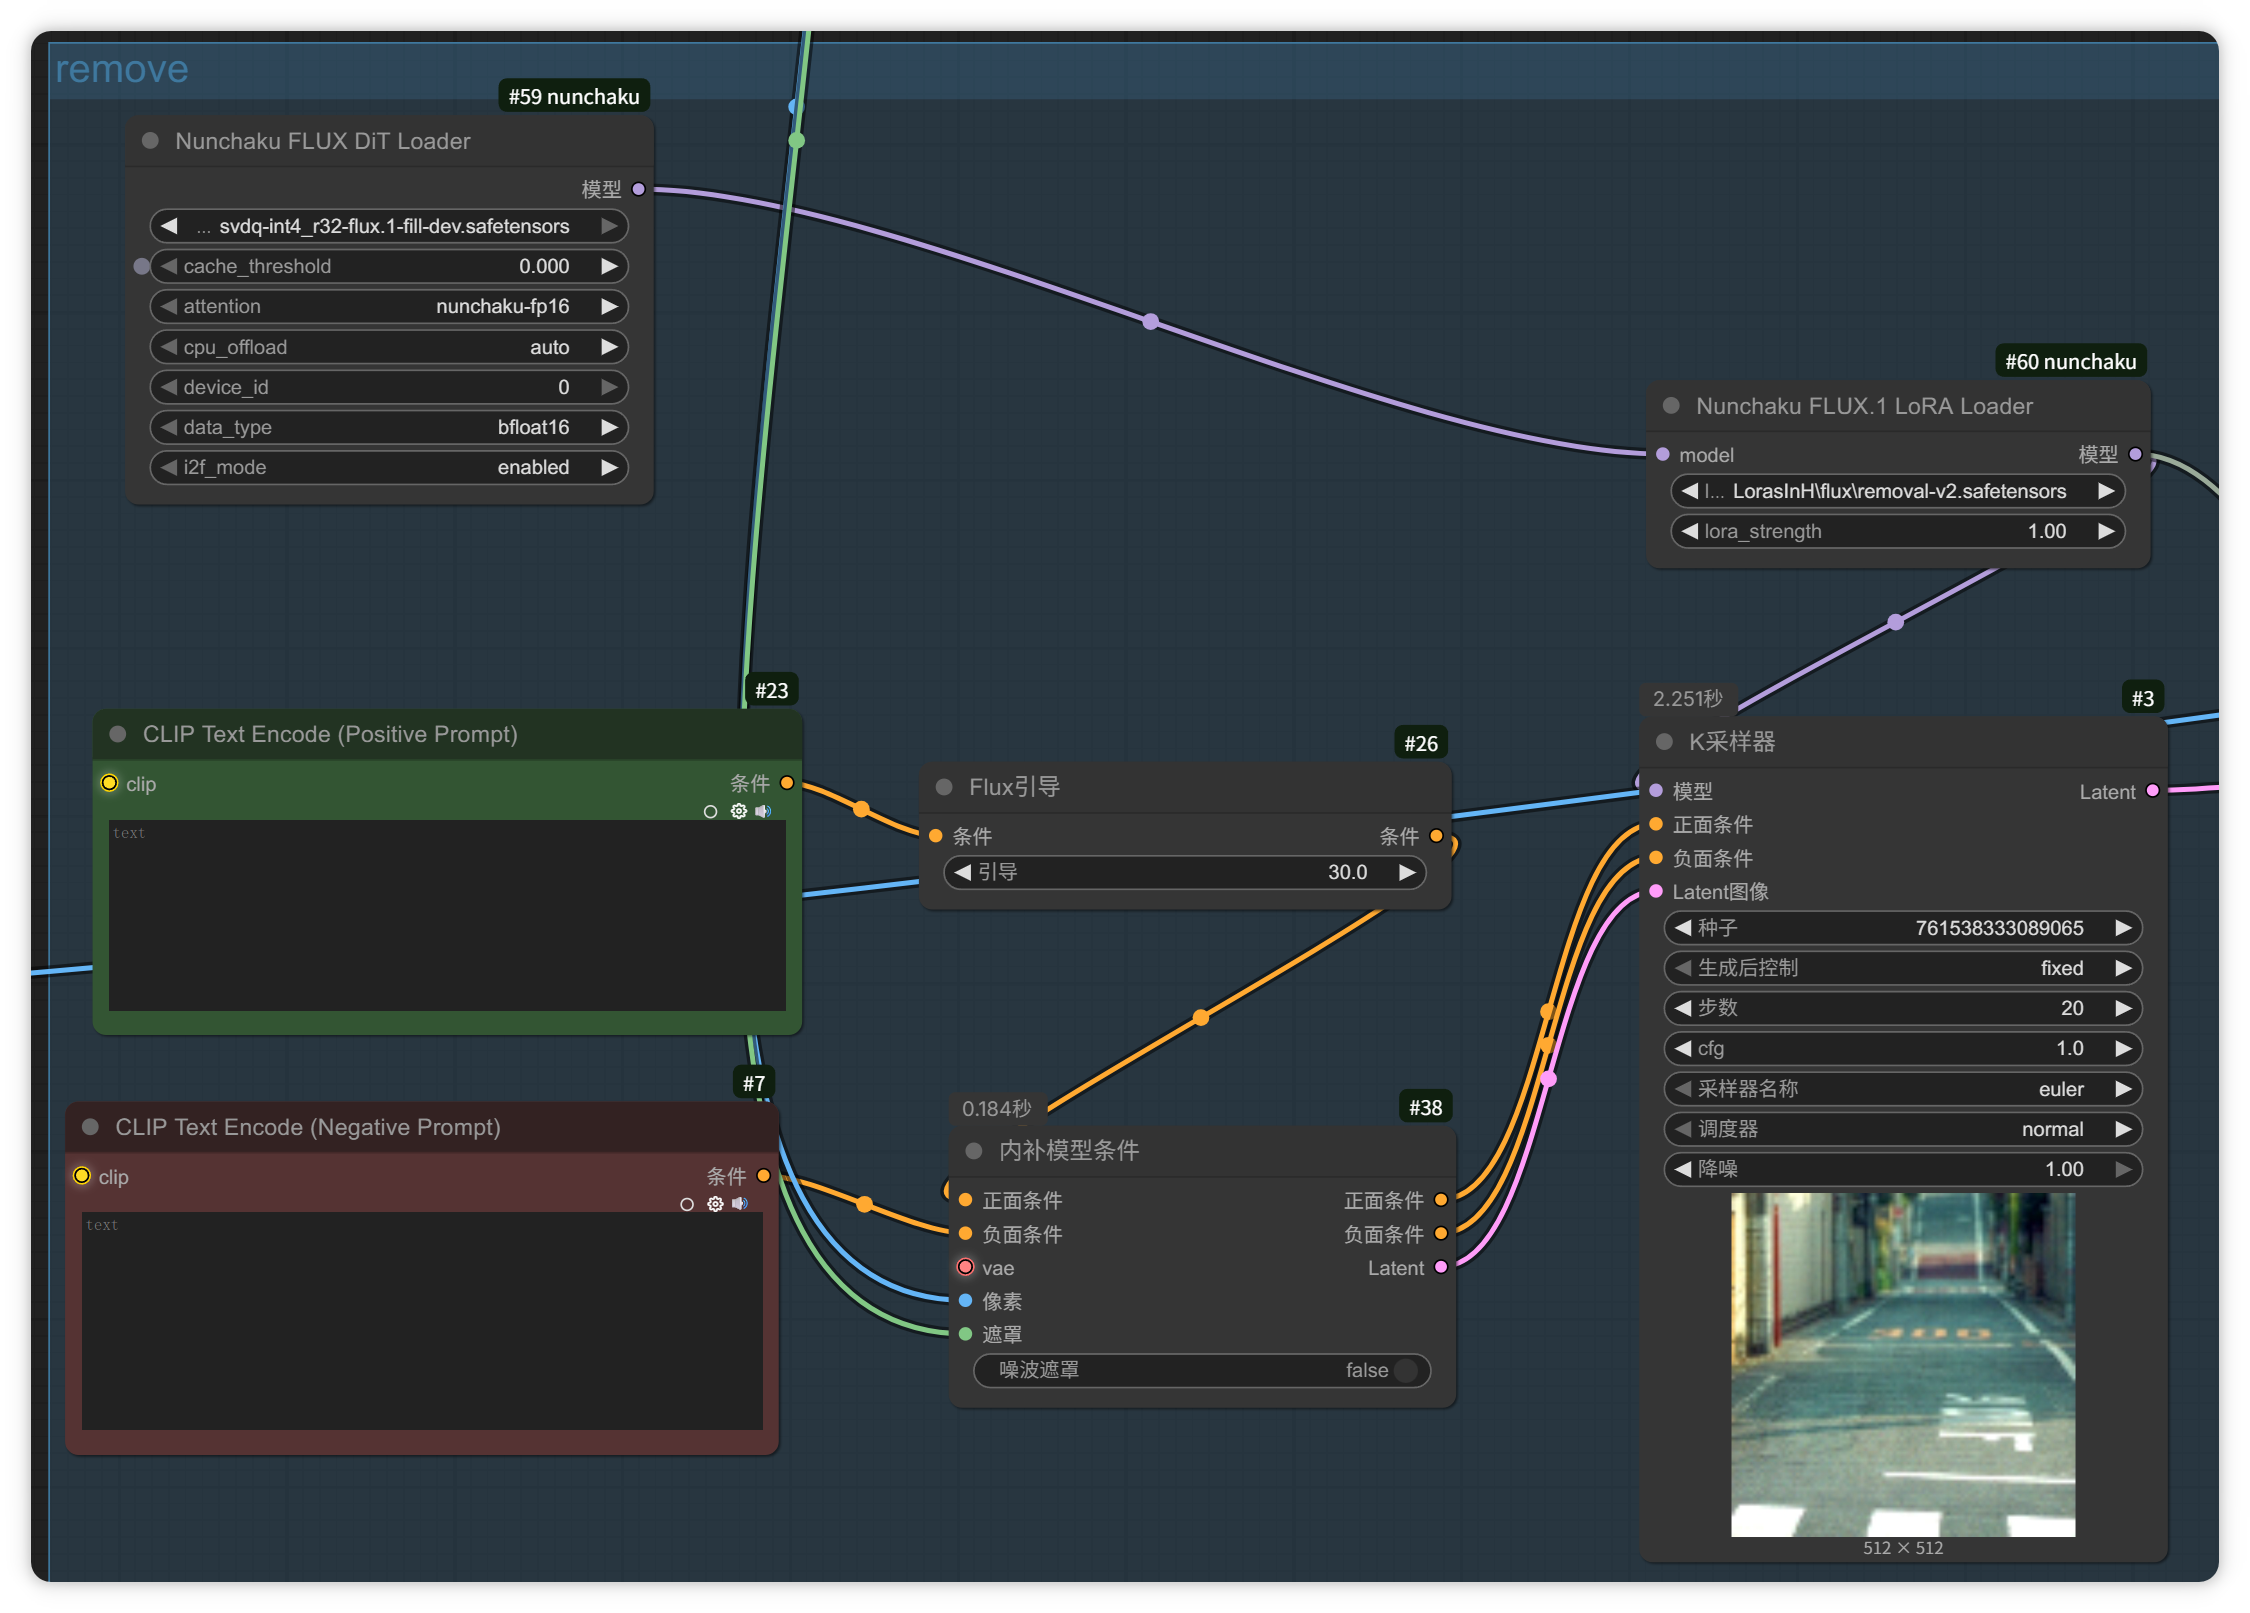The height and width of the screenshot is (1613, 2250).
Task: Click the cfg 1.0 value field
Action: [x=1903, y=1048]
